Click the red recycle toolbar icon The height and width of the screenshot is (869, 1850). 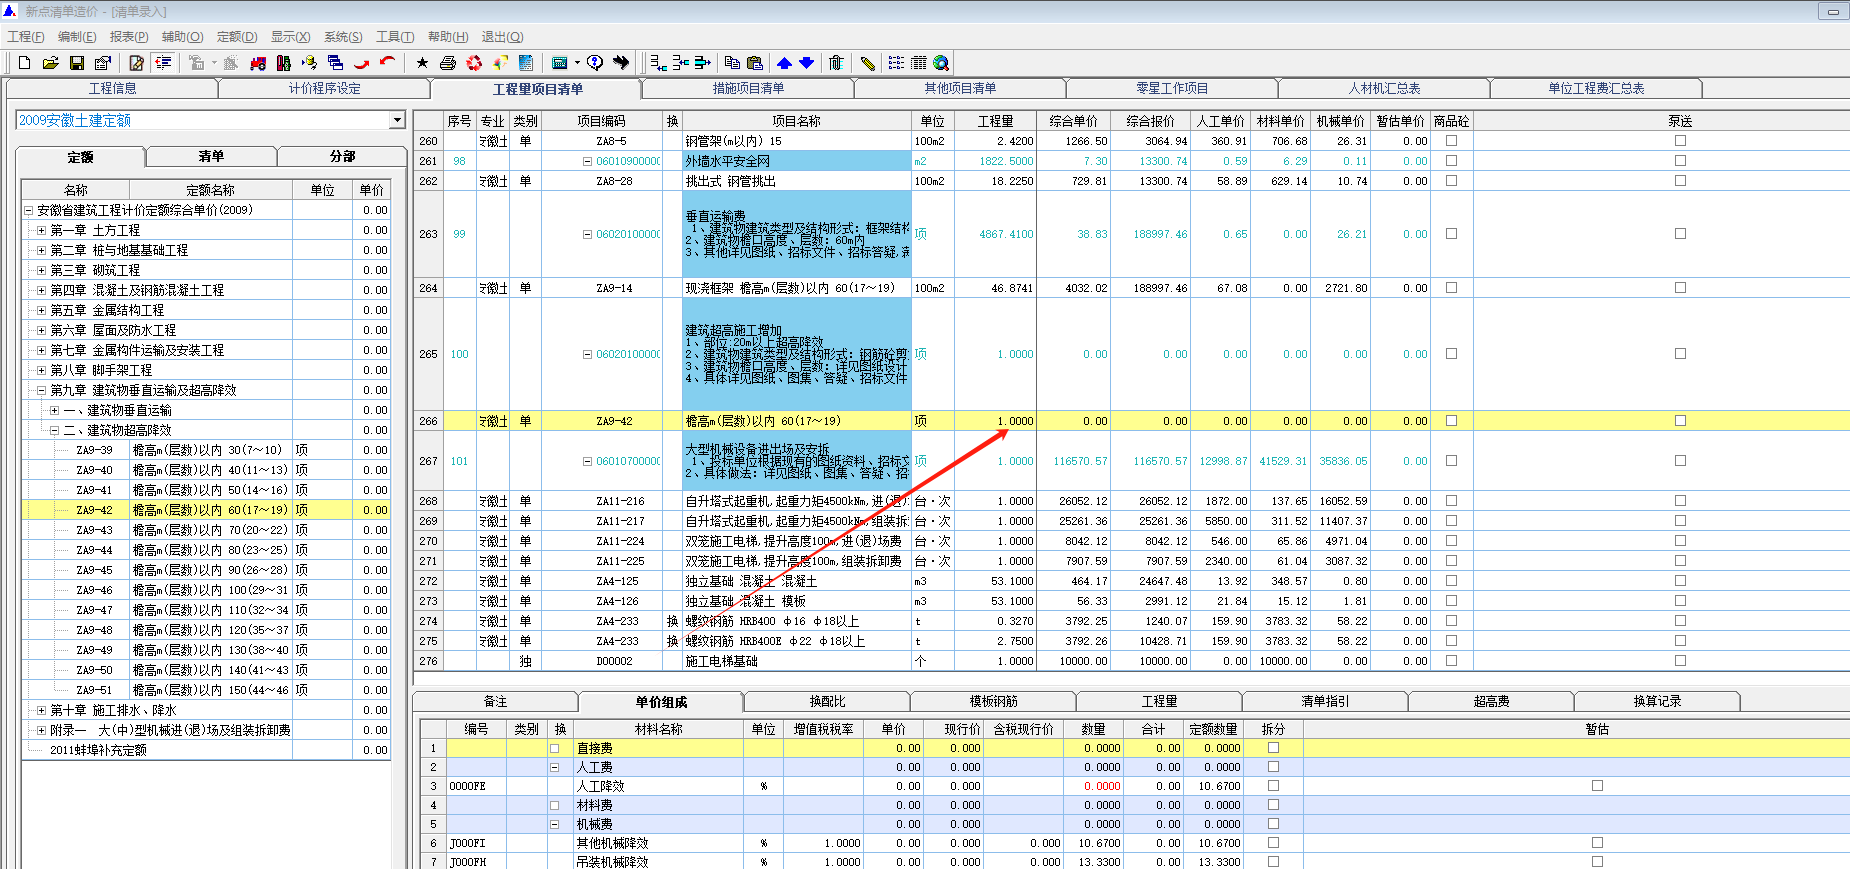pyautogui.click(x=474, y=63)
